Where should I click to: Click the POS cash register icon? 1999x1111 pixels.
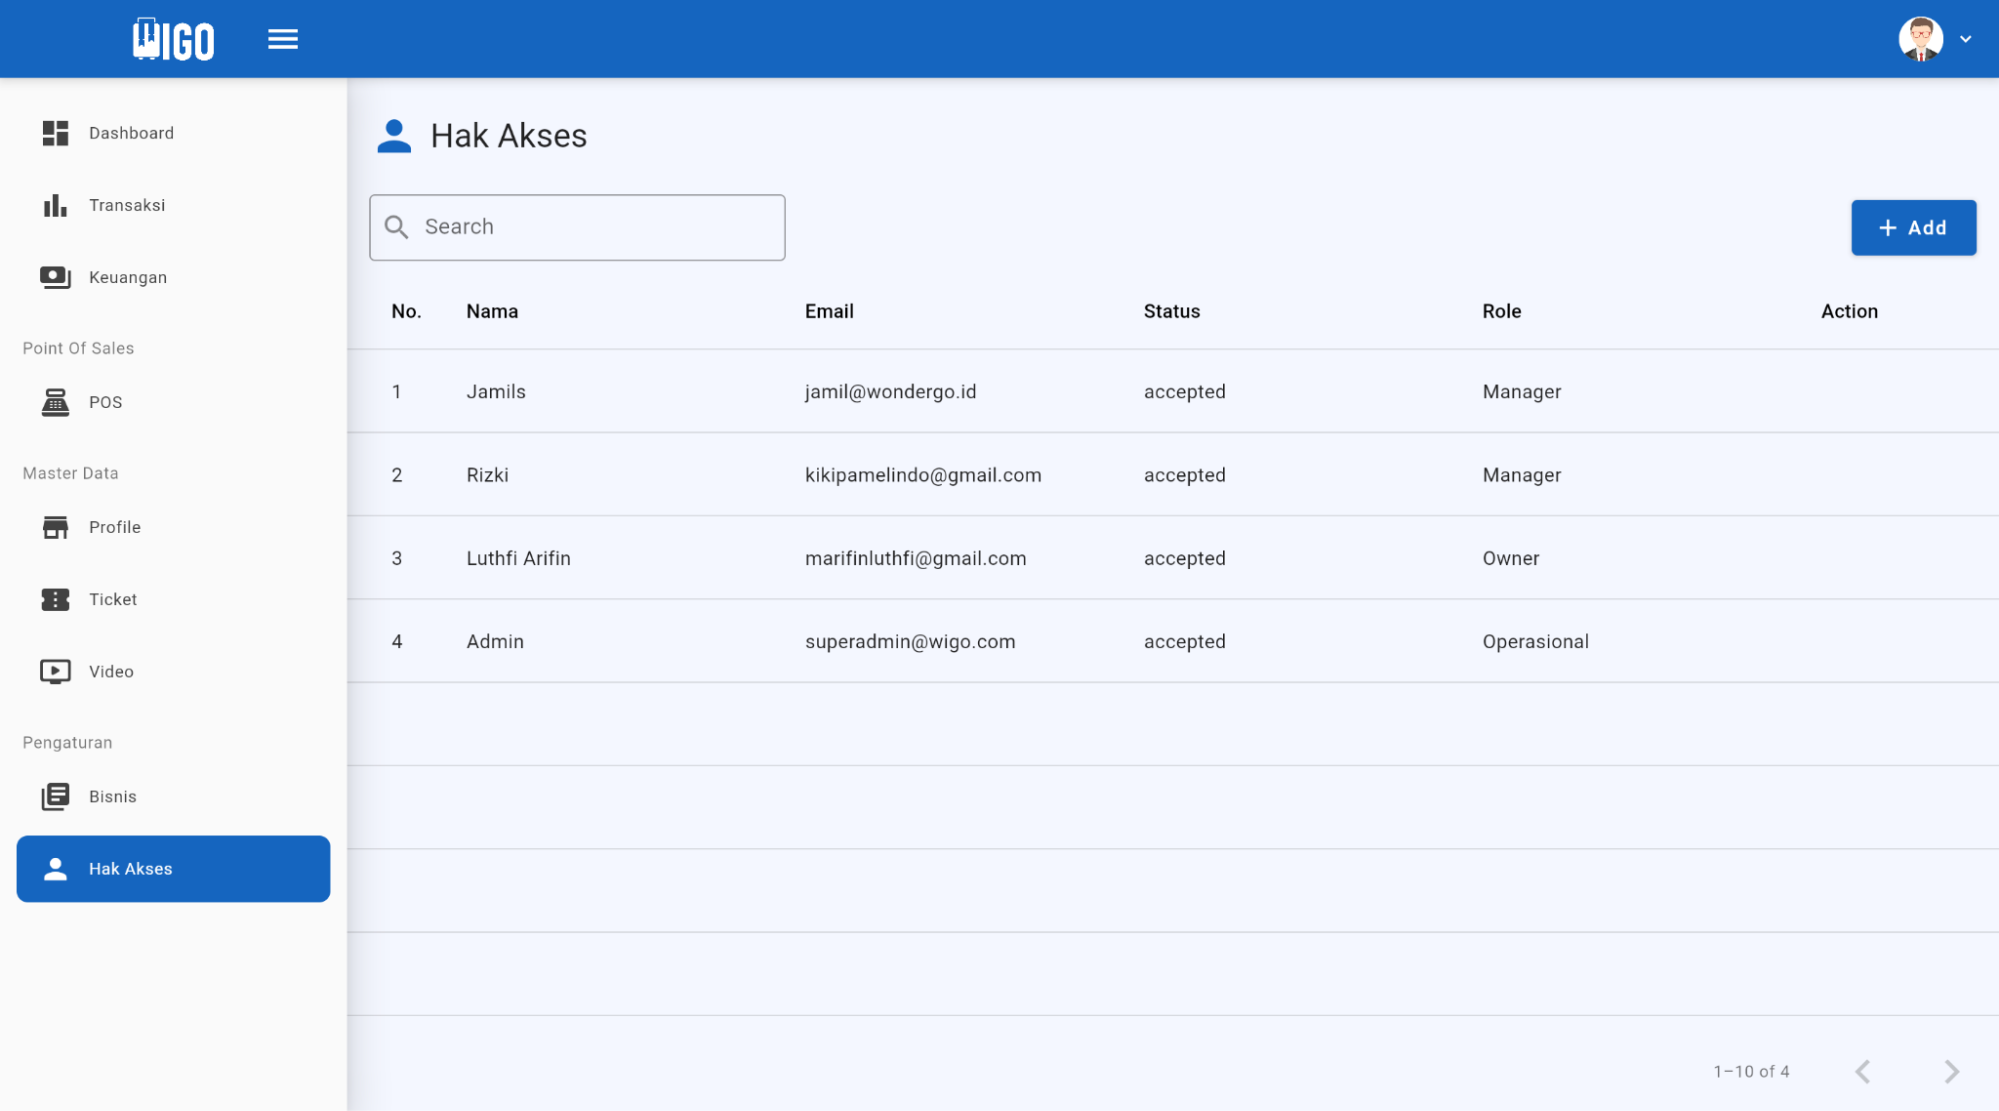(x=55, y=402)
